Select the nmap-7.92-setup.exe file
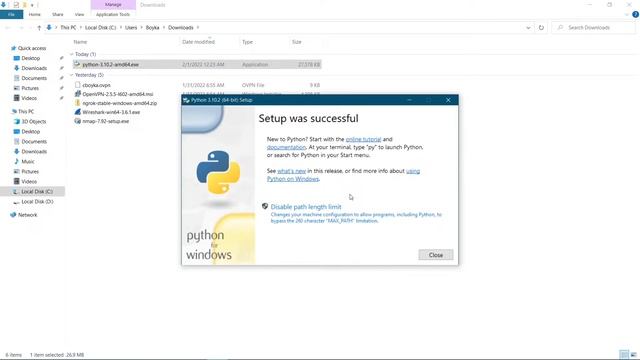Screen dimensions: 640x360 [x=106, y=121]
